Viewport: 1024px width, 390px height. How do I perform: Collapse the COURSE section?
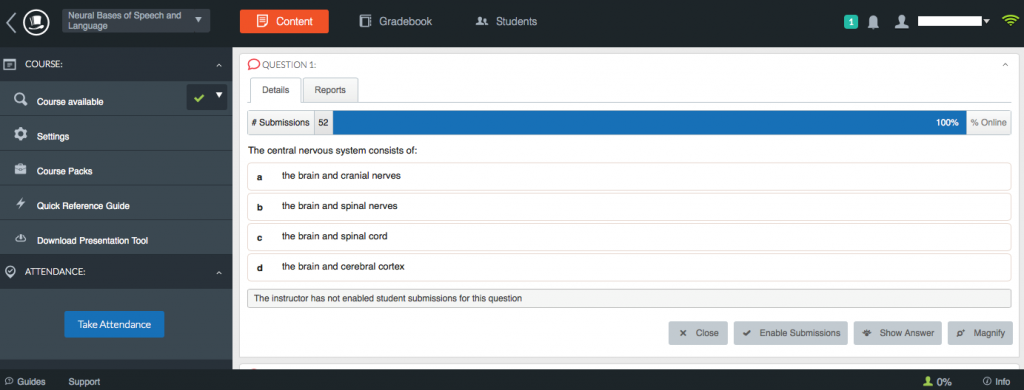(219, 65)
